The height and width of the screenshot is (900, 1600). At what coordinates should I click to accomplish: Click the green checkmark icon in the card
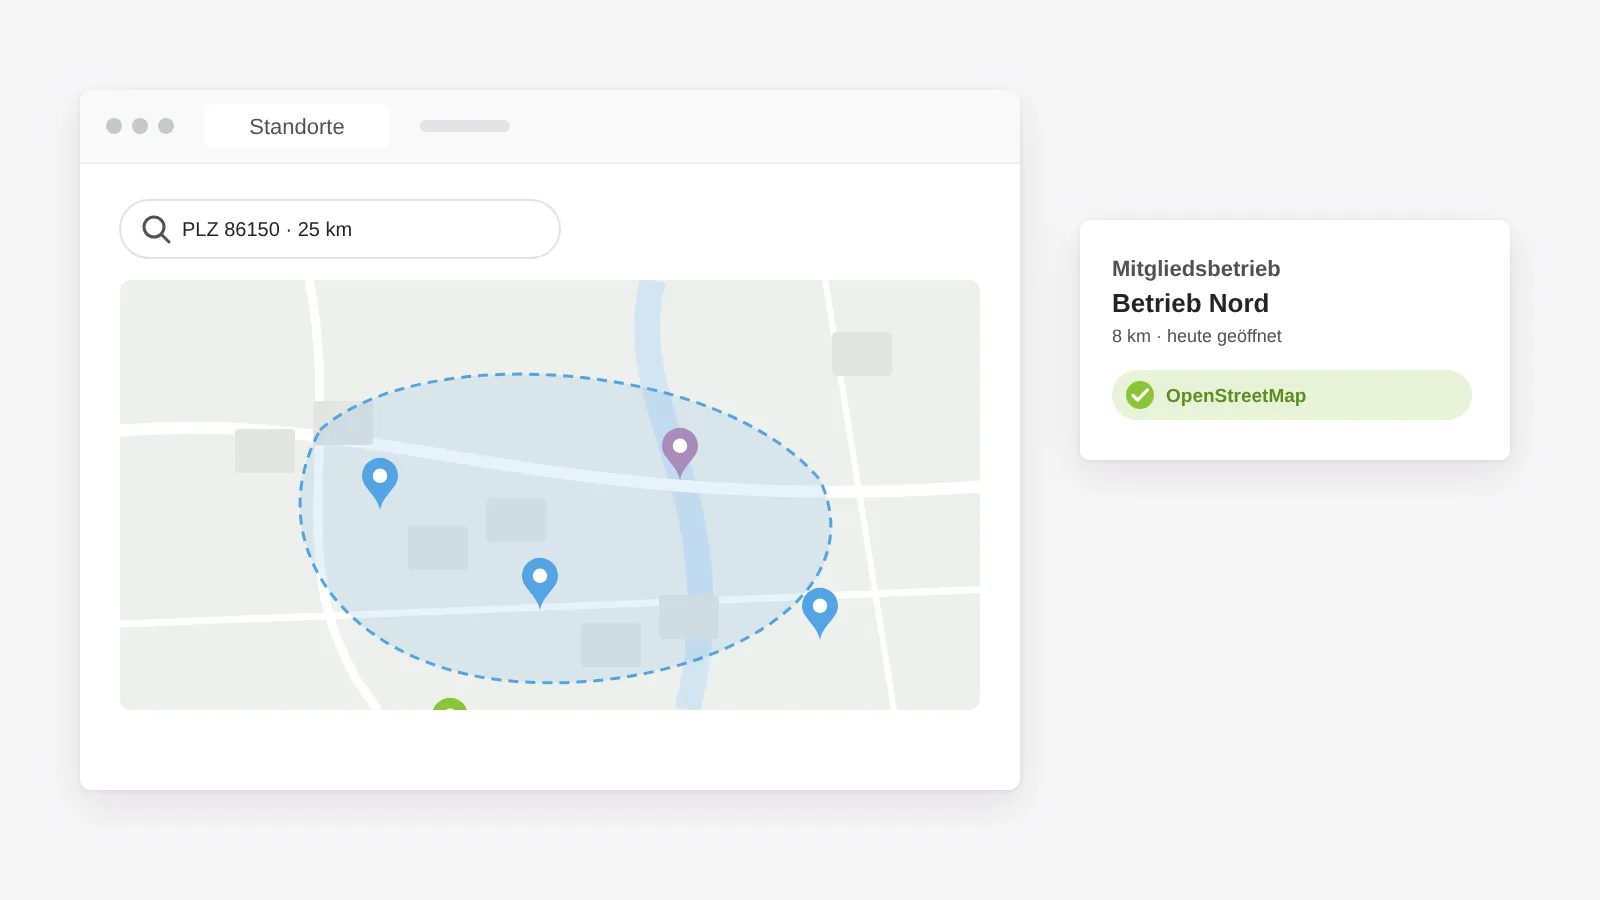click(1140, 395)
